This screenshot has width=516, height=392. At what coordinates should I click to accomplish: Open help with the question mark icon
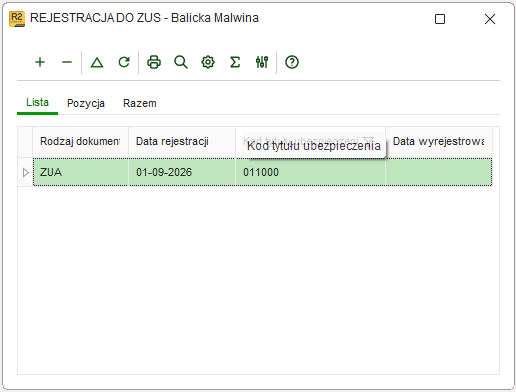pos(292,62)
